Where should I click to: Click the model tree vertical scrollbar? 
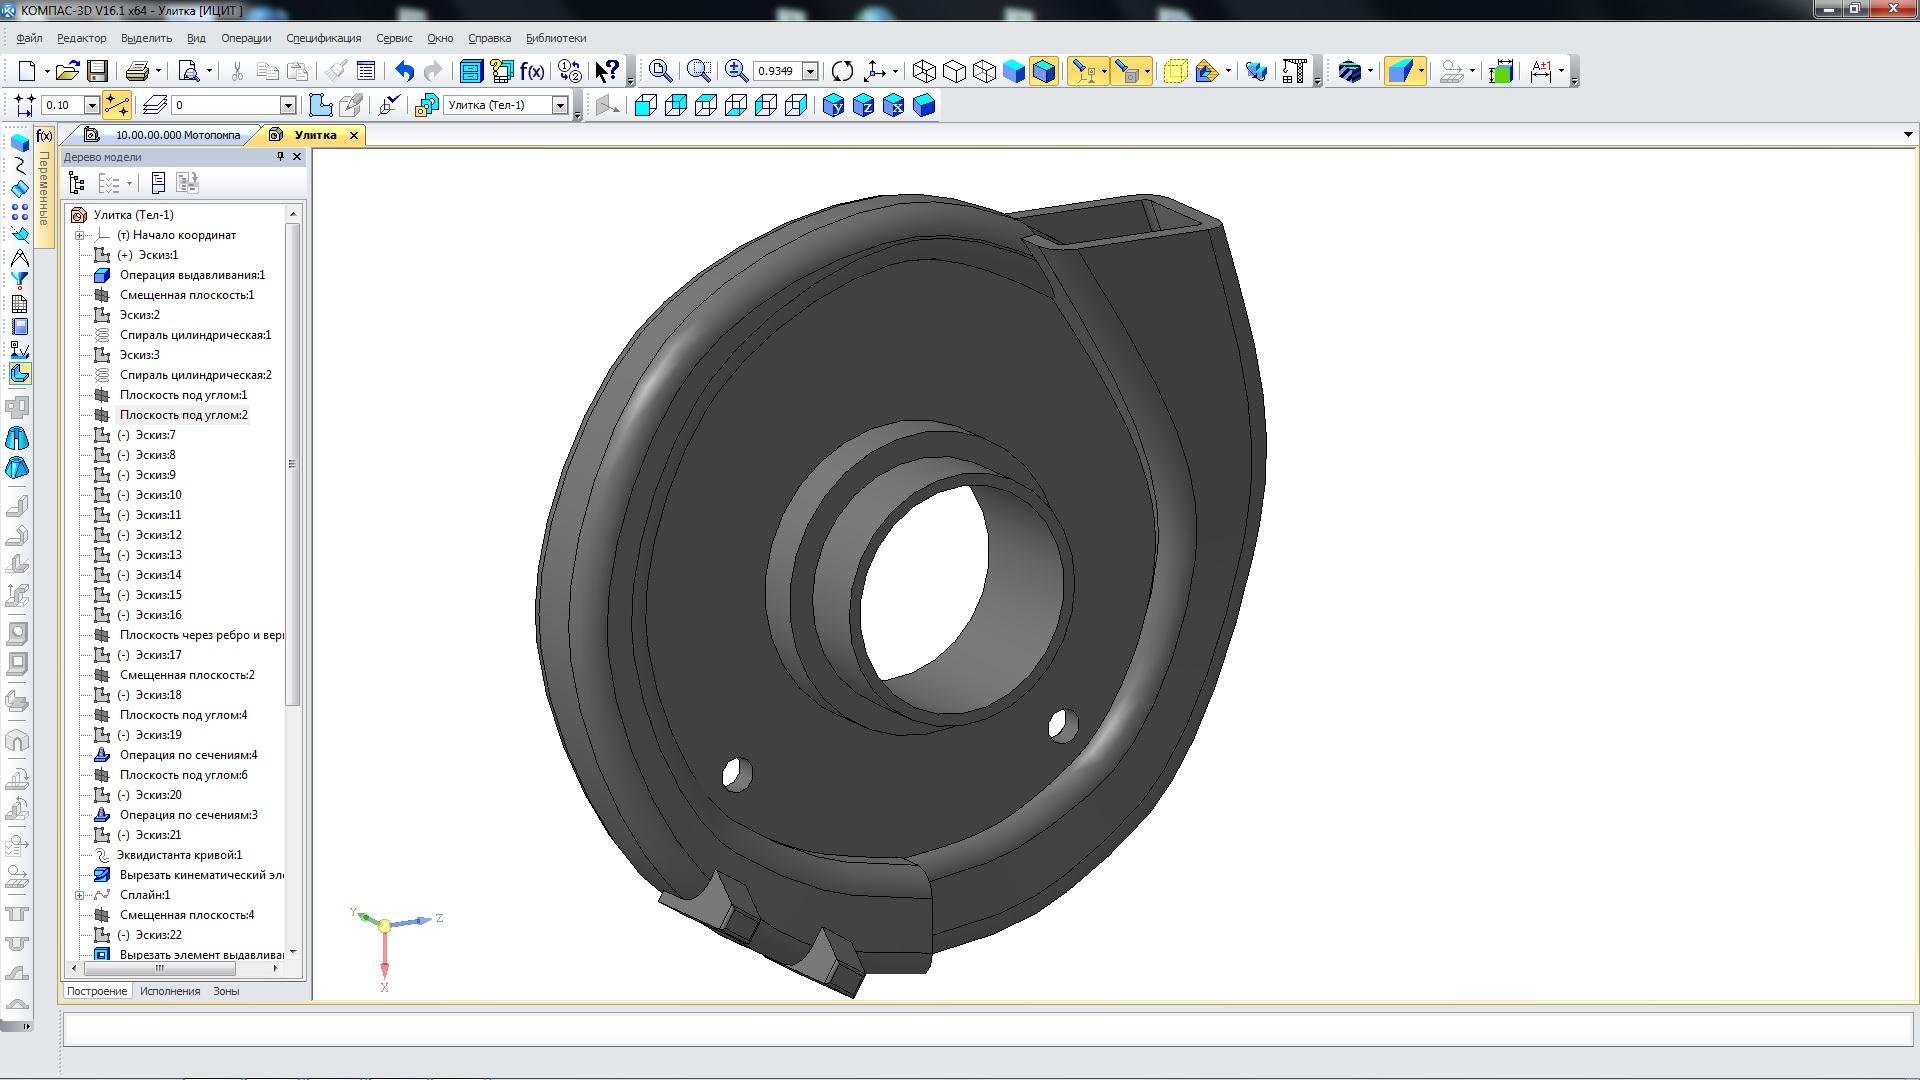coord(293,464)
